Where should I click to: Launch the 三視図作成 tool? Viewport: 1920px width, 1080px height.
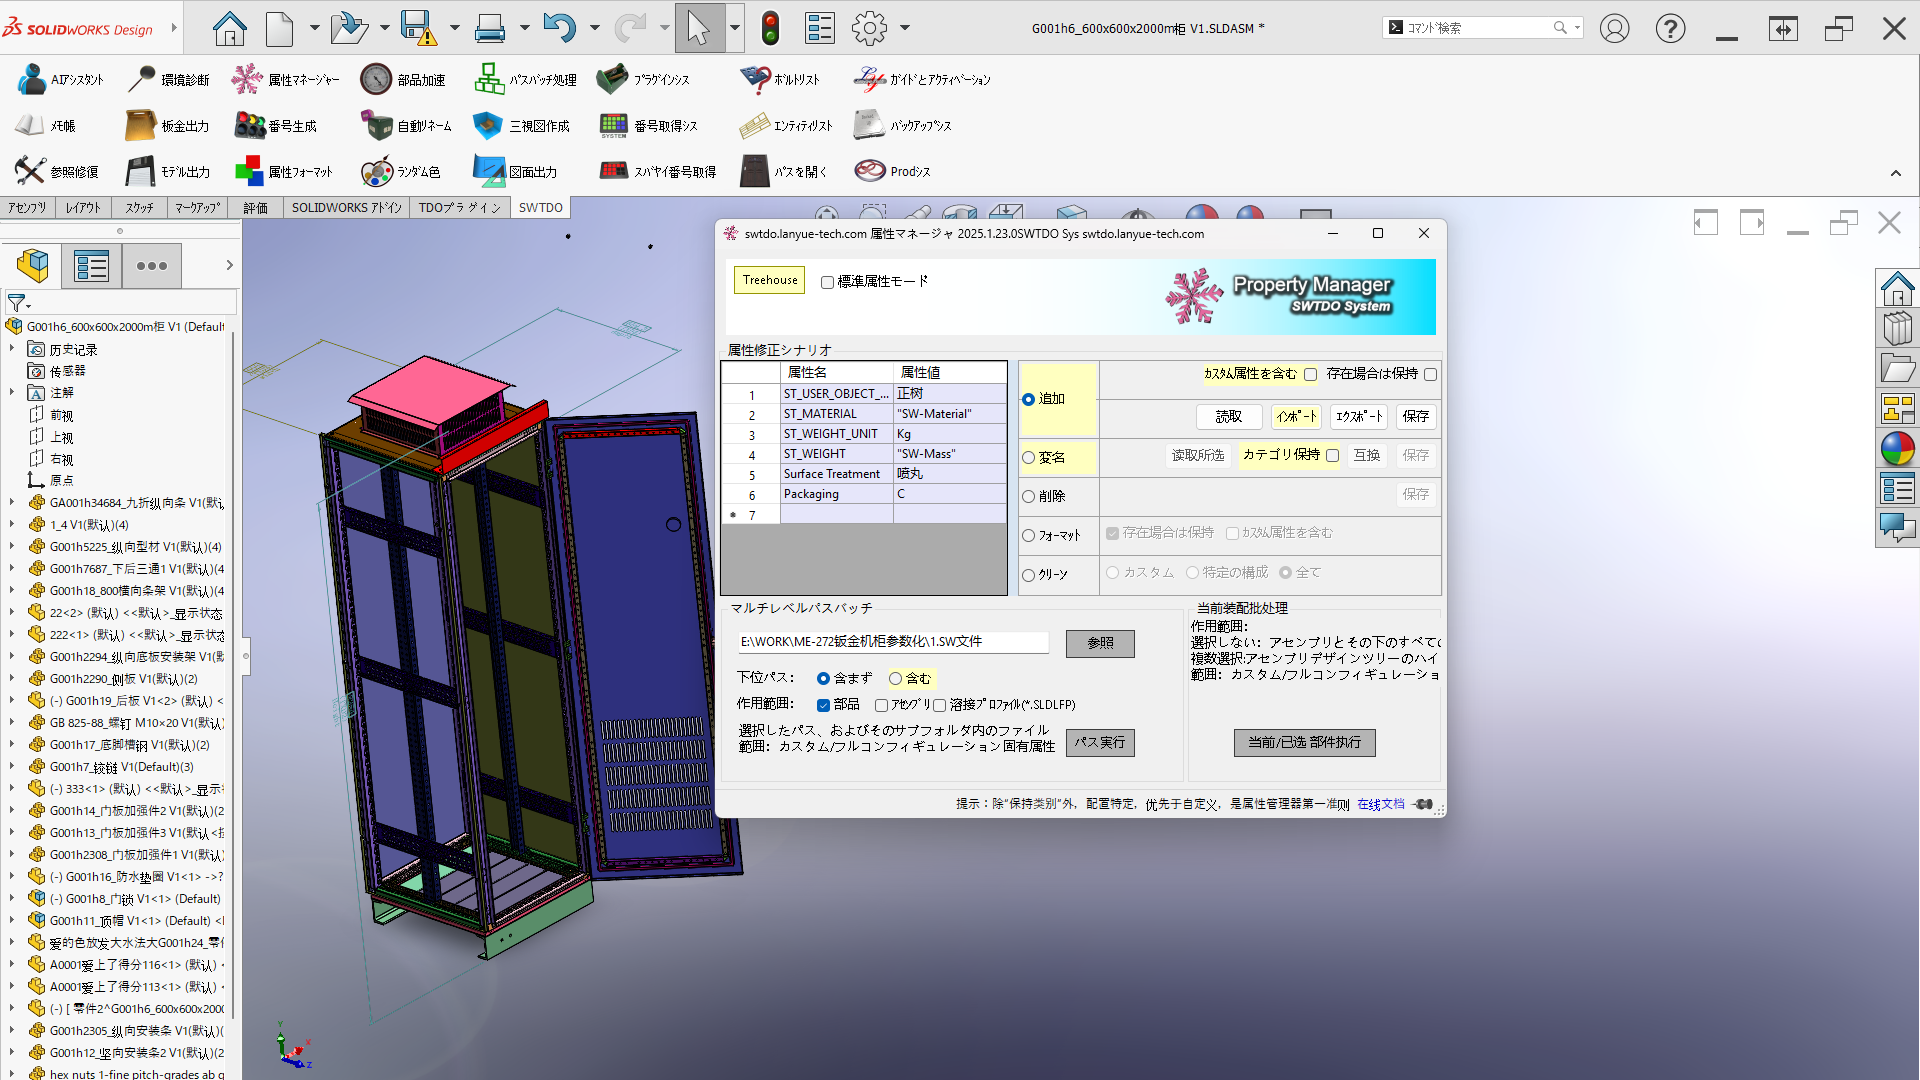pyautogui.click(x=487, y=126)
